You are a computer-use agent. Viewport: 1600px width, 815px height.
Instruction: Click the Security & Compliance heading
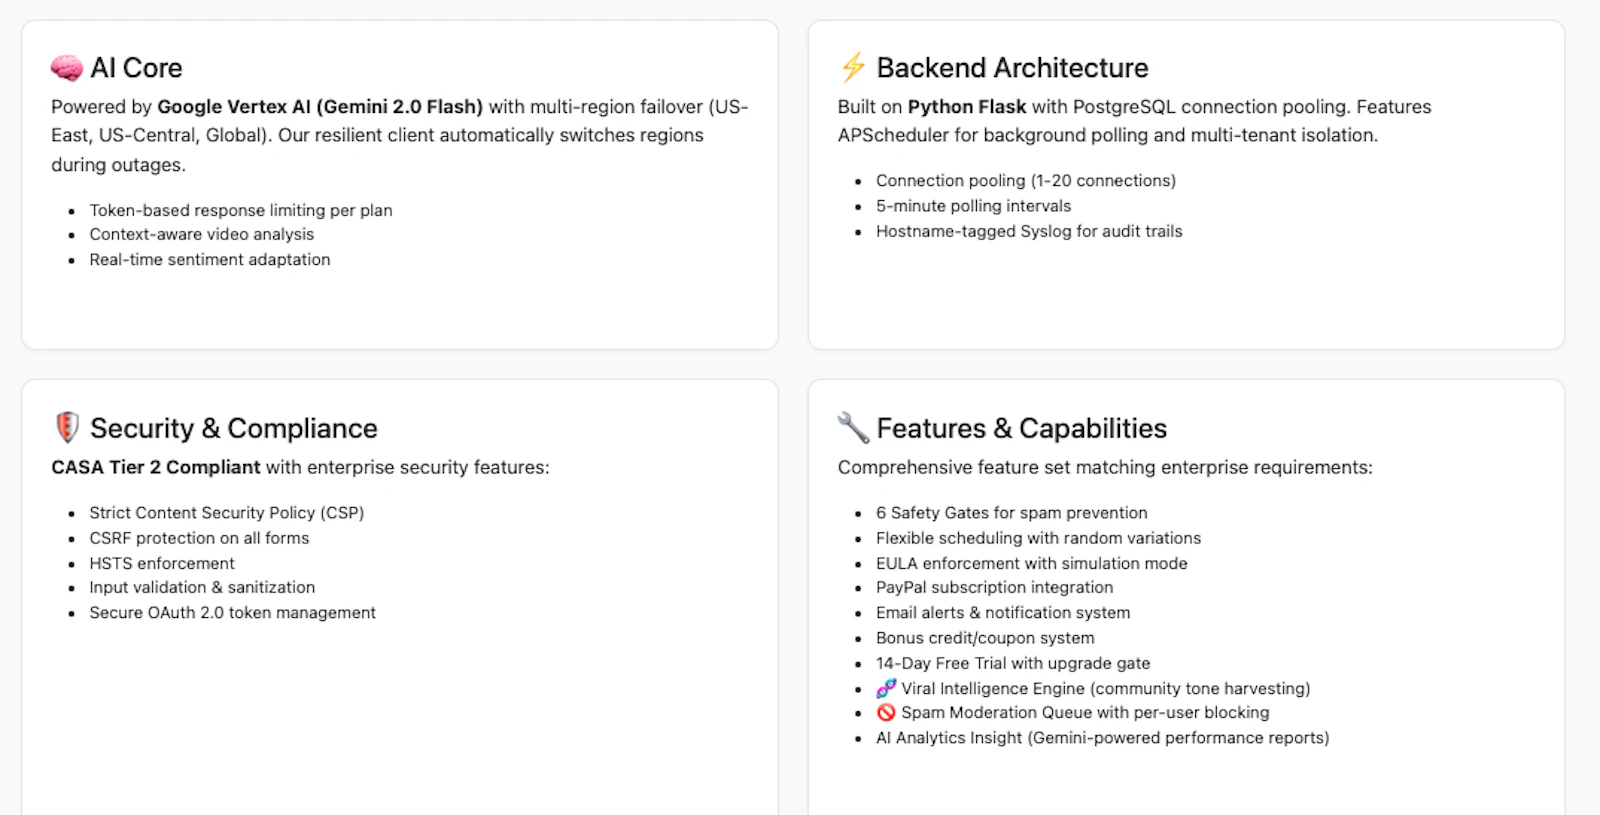point(234,428)
